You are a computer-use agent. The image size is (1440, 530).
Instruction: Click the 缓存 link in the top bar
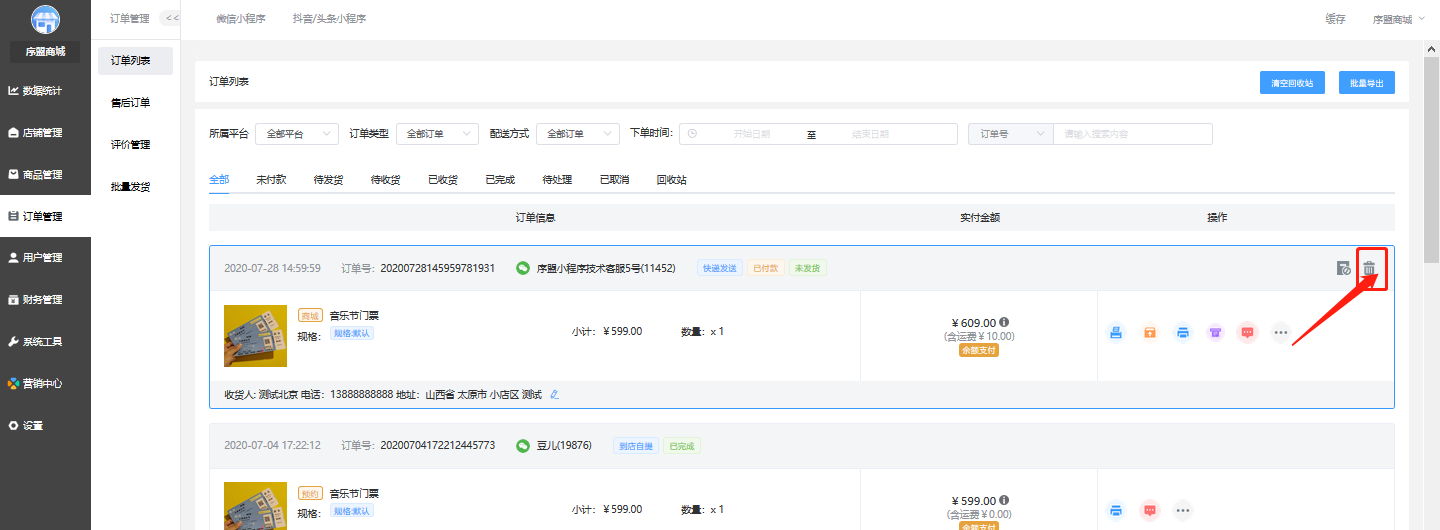[x=1335, y=19]
